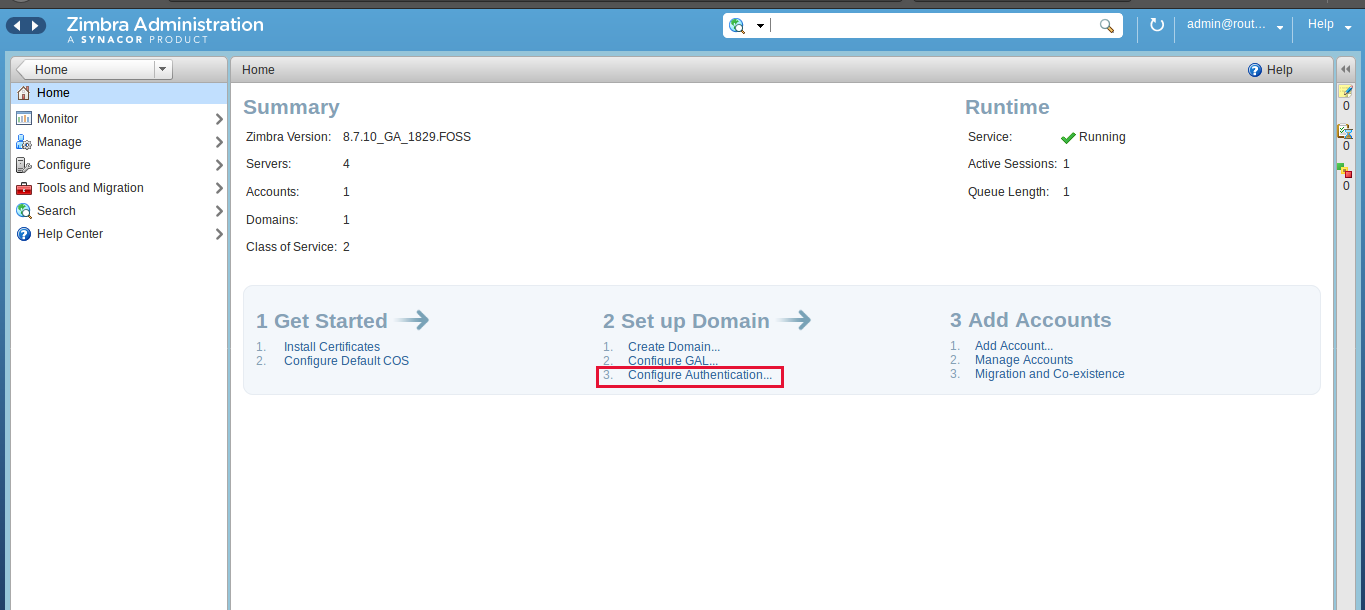Select Home in the navigation tree

point(119,93)
